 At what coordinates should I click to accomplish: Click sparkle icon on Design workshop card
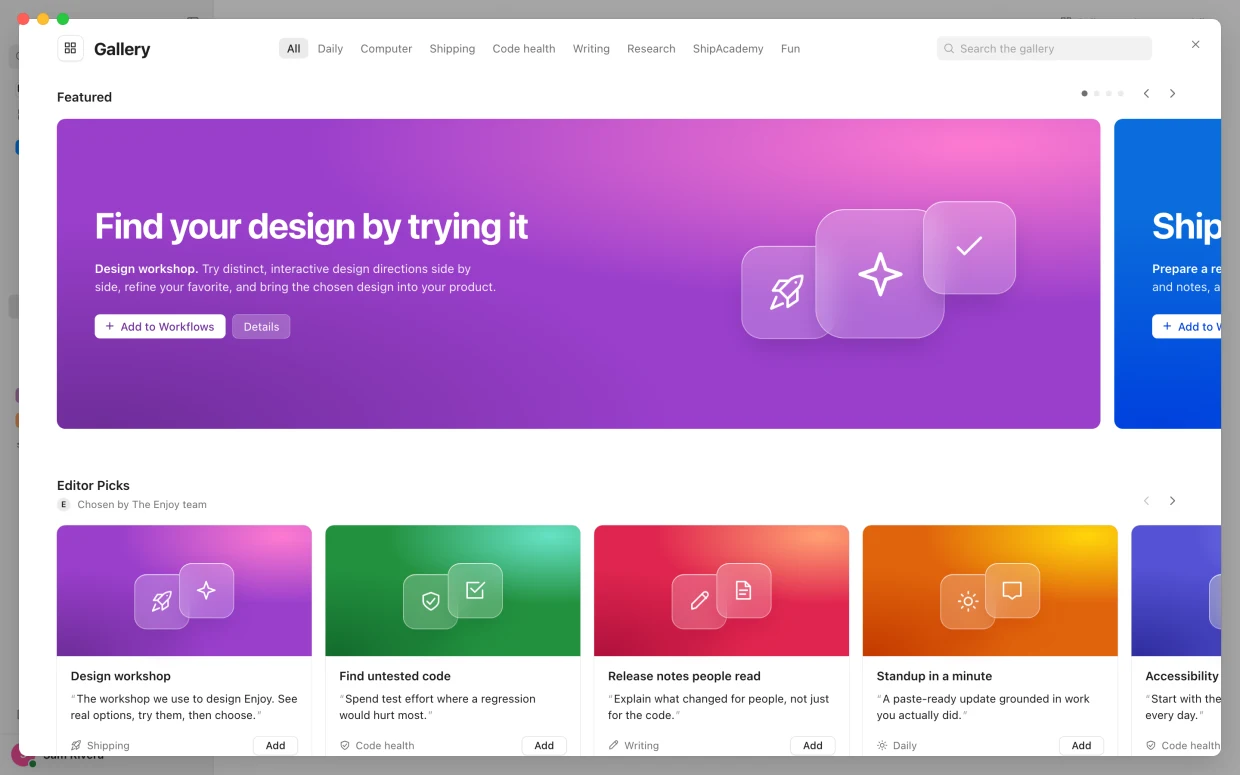point(206,590)
